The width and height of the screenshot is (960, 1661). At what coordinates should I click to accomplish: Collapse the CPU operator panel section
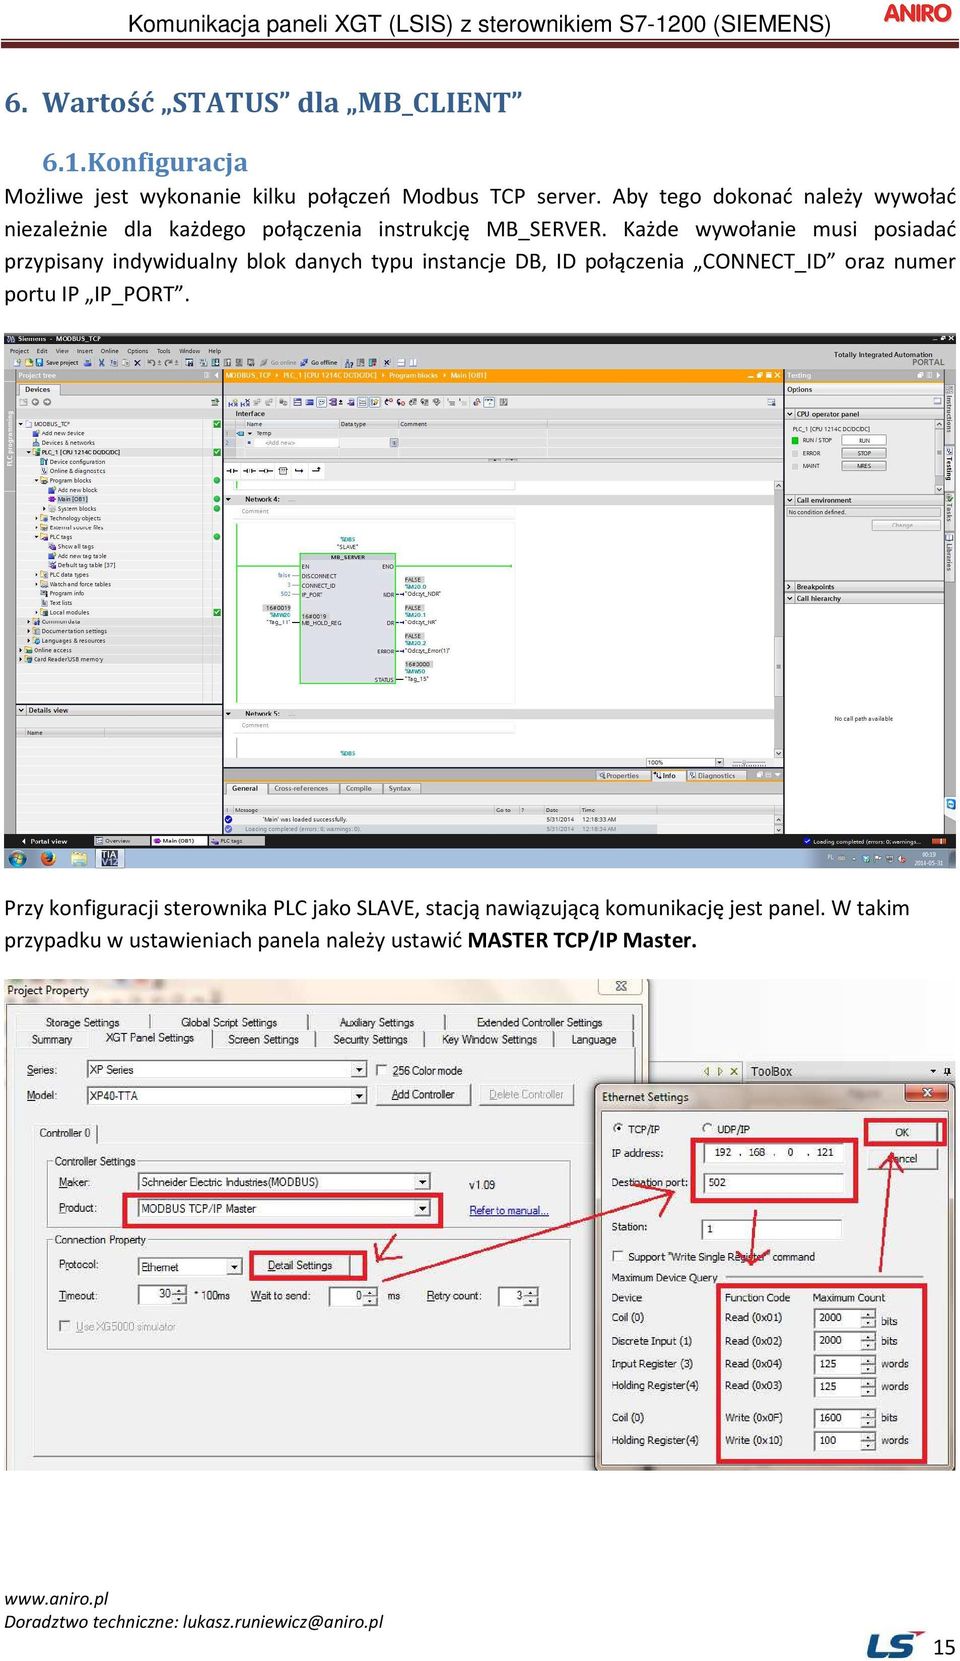(x=791, y=414)
